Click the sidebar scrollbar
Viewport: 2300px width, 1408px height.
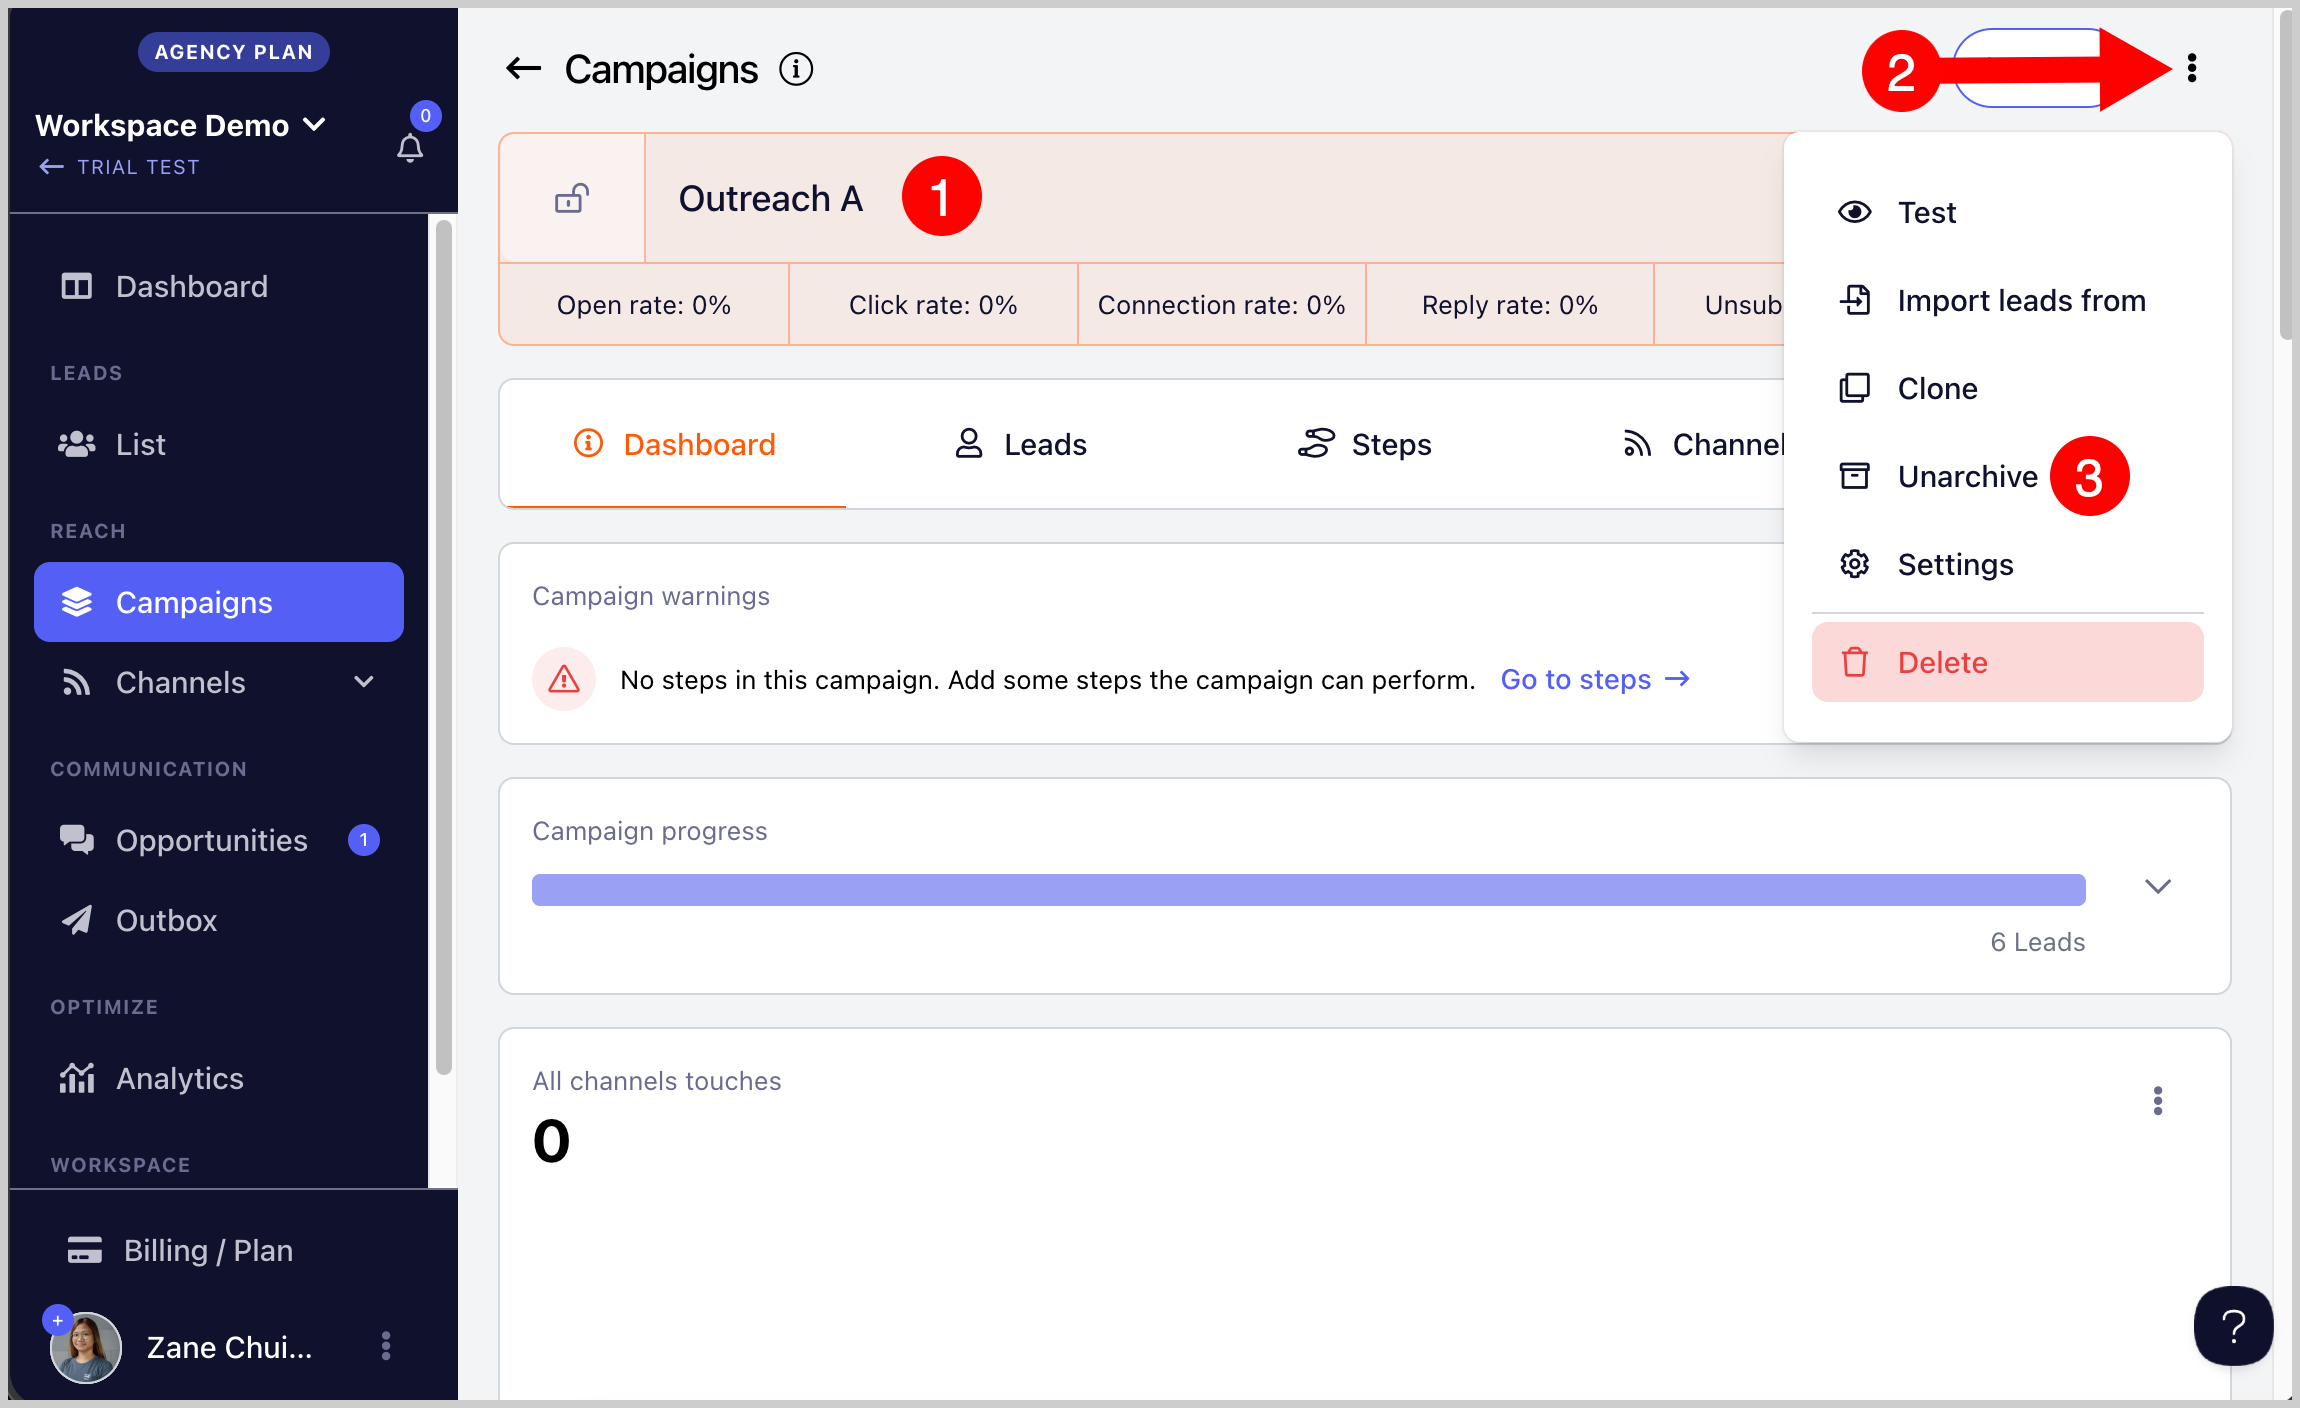[x=444, y=648]
